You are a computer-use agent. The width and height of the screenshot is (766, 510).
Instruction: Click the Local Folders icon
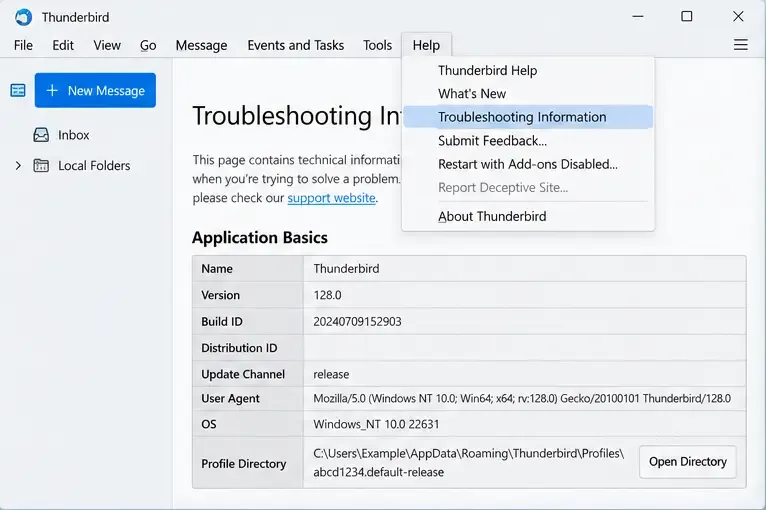coord(41,166)
